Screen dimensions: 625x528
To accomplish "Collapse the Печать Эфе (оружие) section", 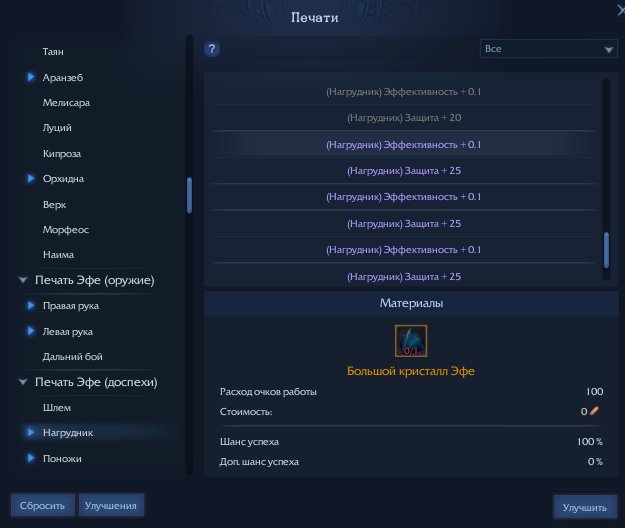I will click(x=22, y=280).
